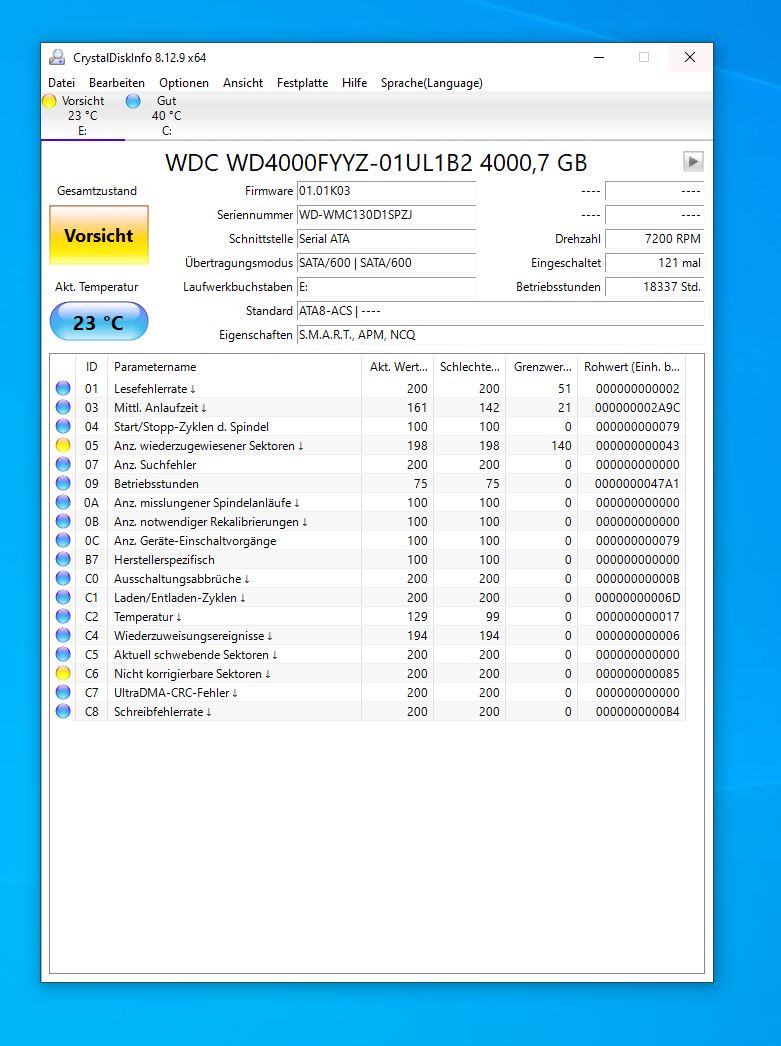
Task: Click the ID column header
Action: (91, 367)
